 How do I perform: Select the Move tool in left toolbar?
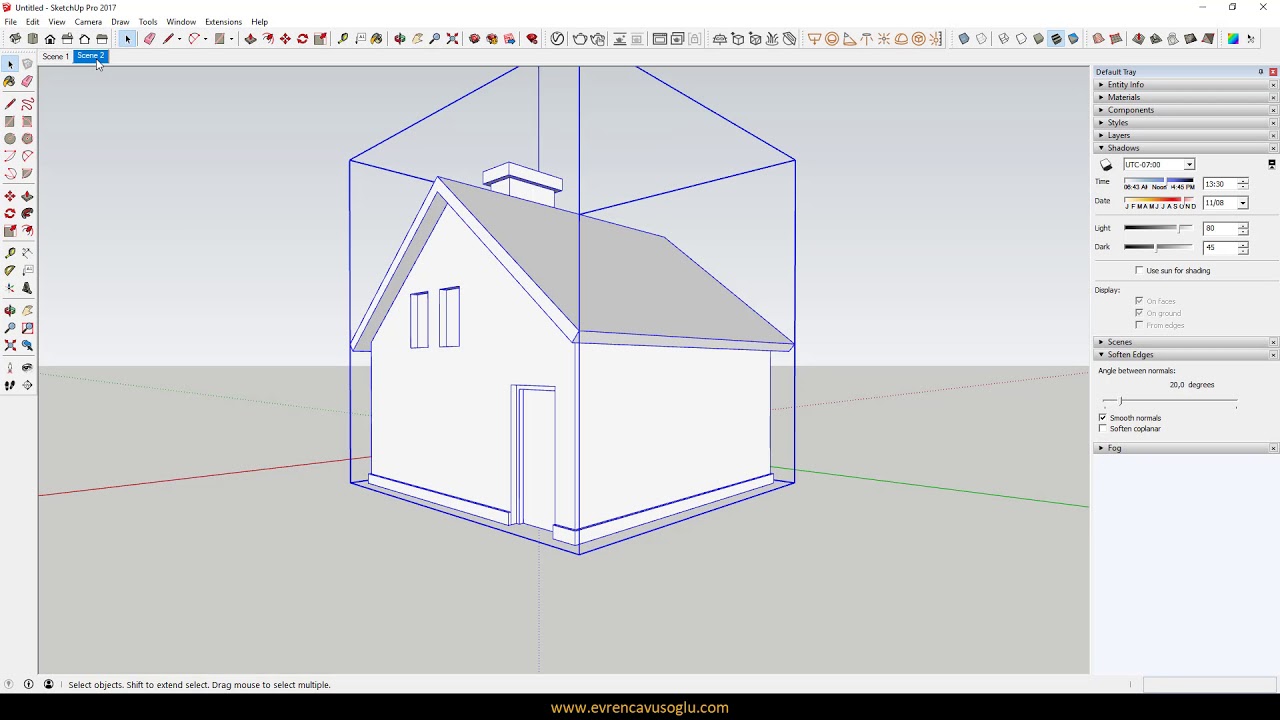coord(10,197)
